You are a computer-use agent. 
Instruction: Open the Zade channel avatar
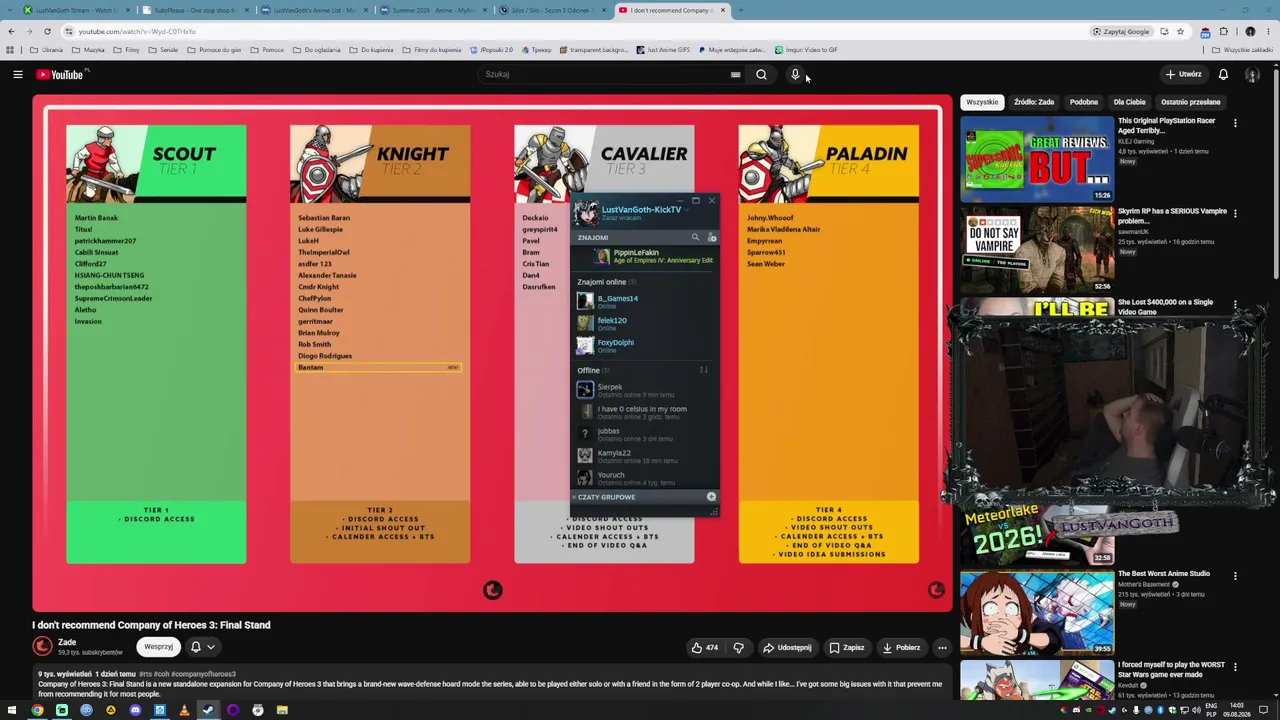[x=42, y=647]
